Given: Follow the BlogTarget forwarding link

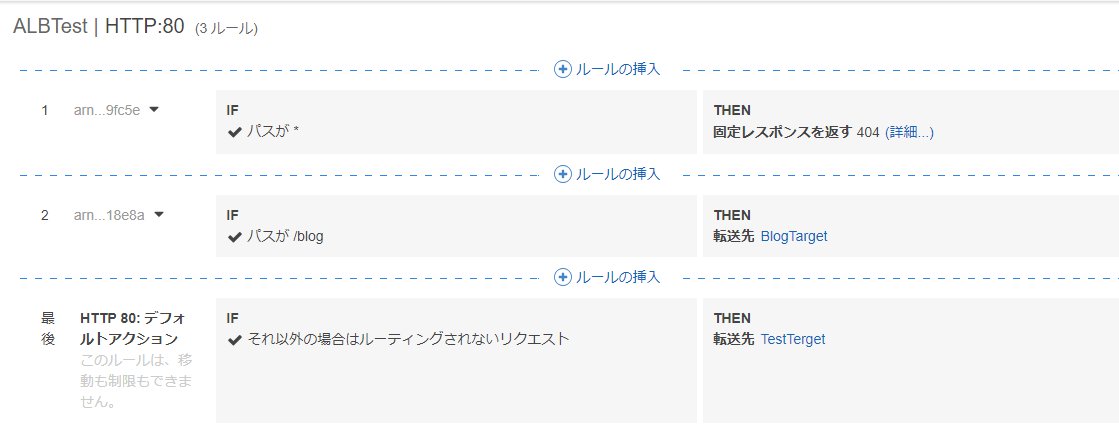Looking at the screenshot, I should coord(794,237).
